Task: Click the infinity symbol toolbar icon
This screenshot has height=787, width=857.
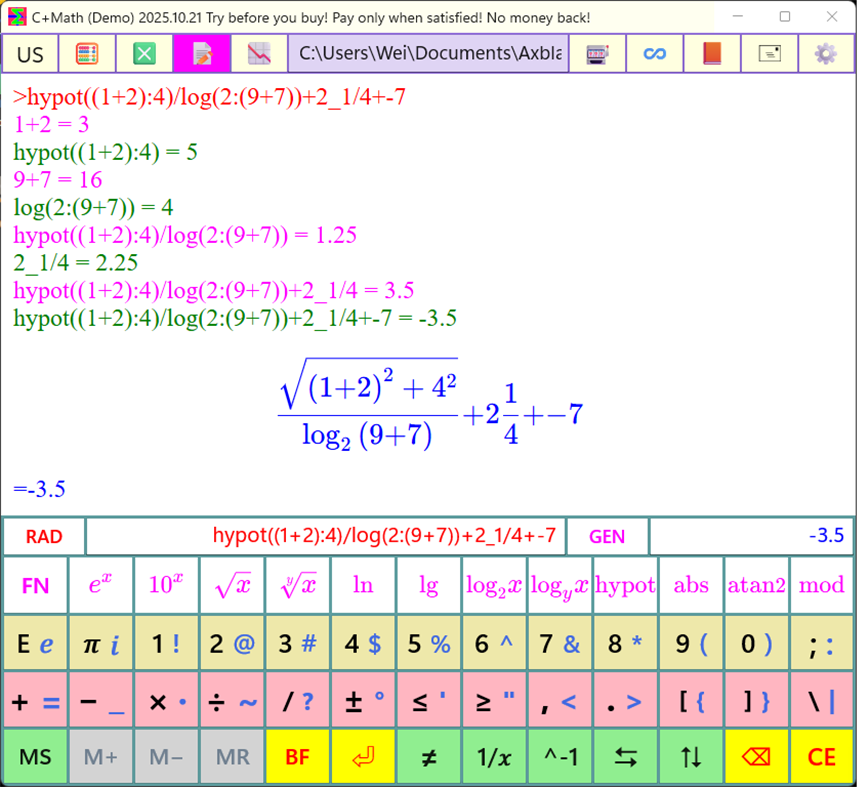Action: click(653, 53)
